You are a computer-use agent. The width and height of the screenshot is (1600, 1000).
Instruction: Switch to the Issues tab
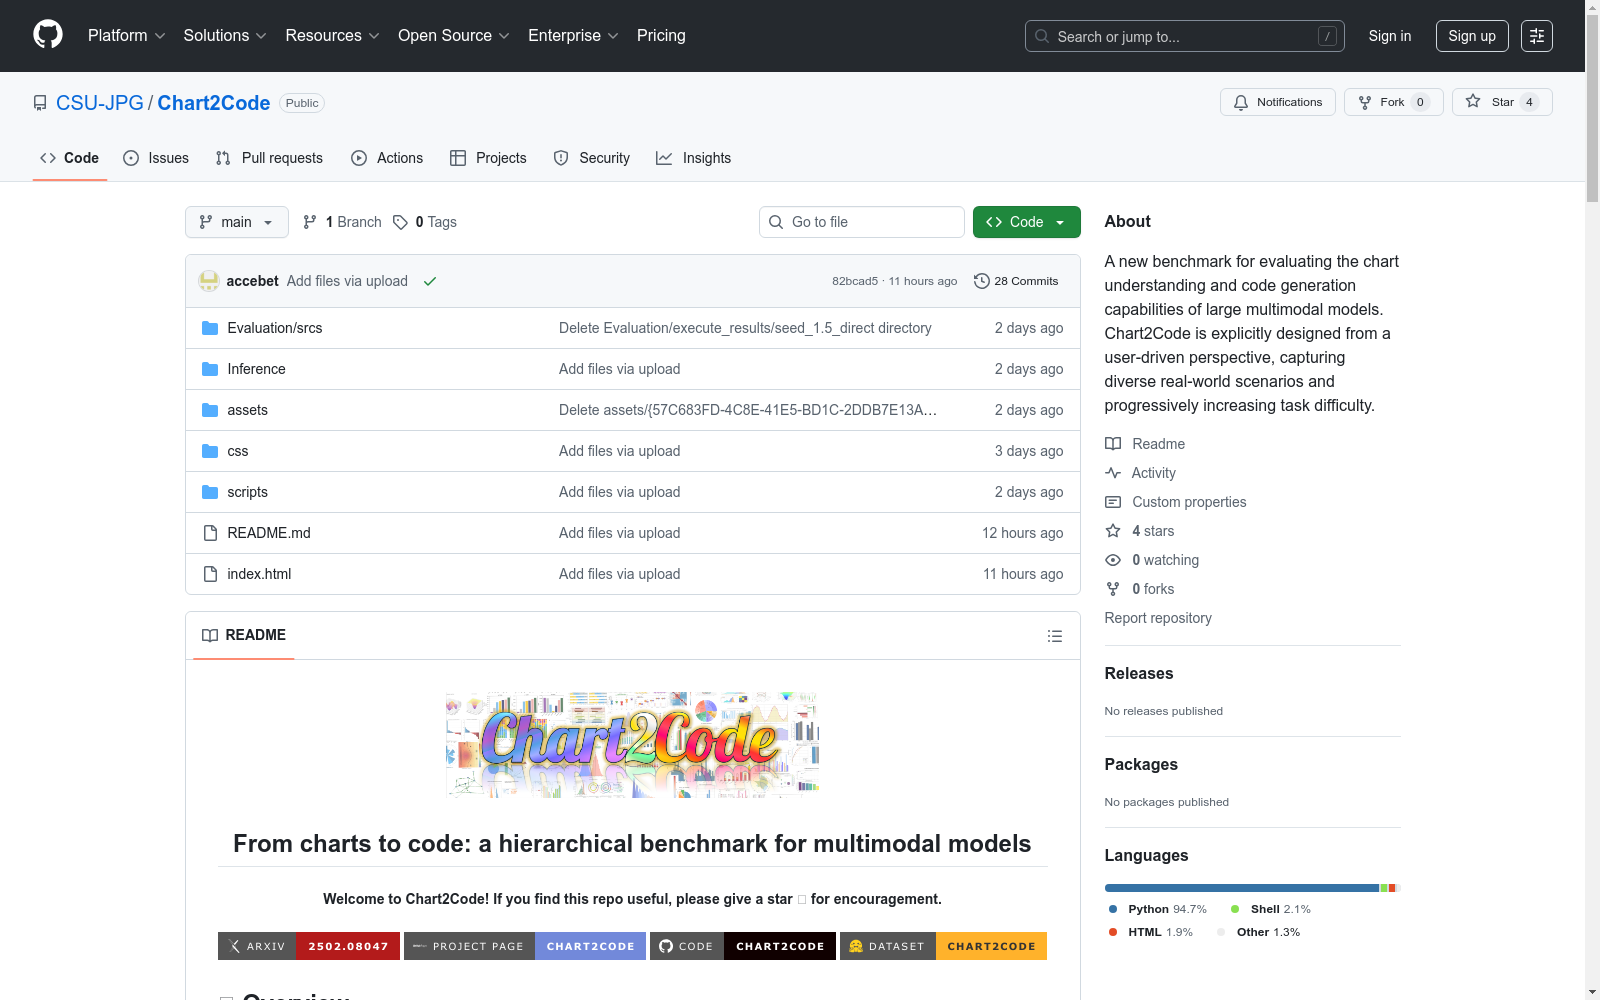pyautogui.click(x=156, y=158)
